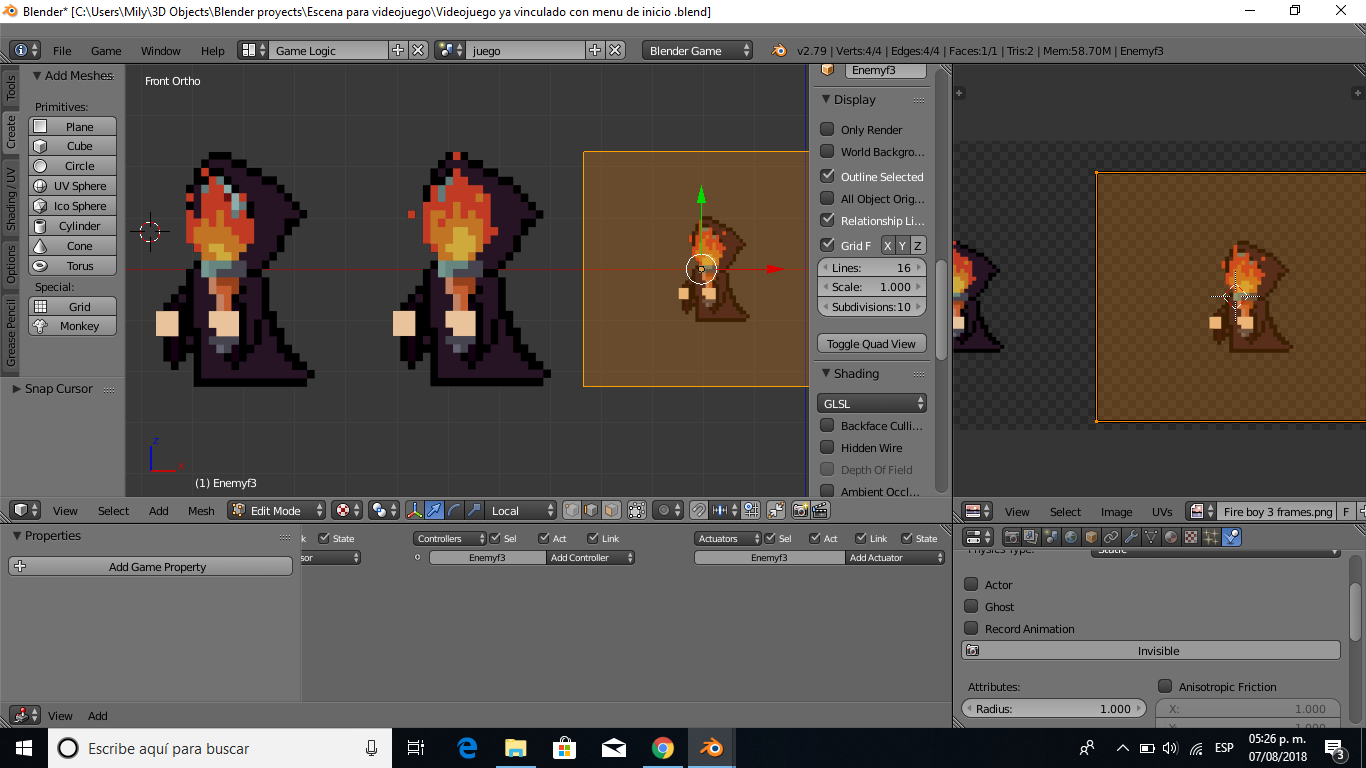Enable the All Object Origins checkbox
This screenshot has width=1366, height=768.
(x=827, y=198)
